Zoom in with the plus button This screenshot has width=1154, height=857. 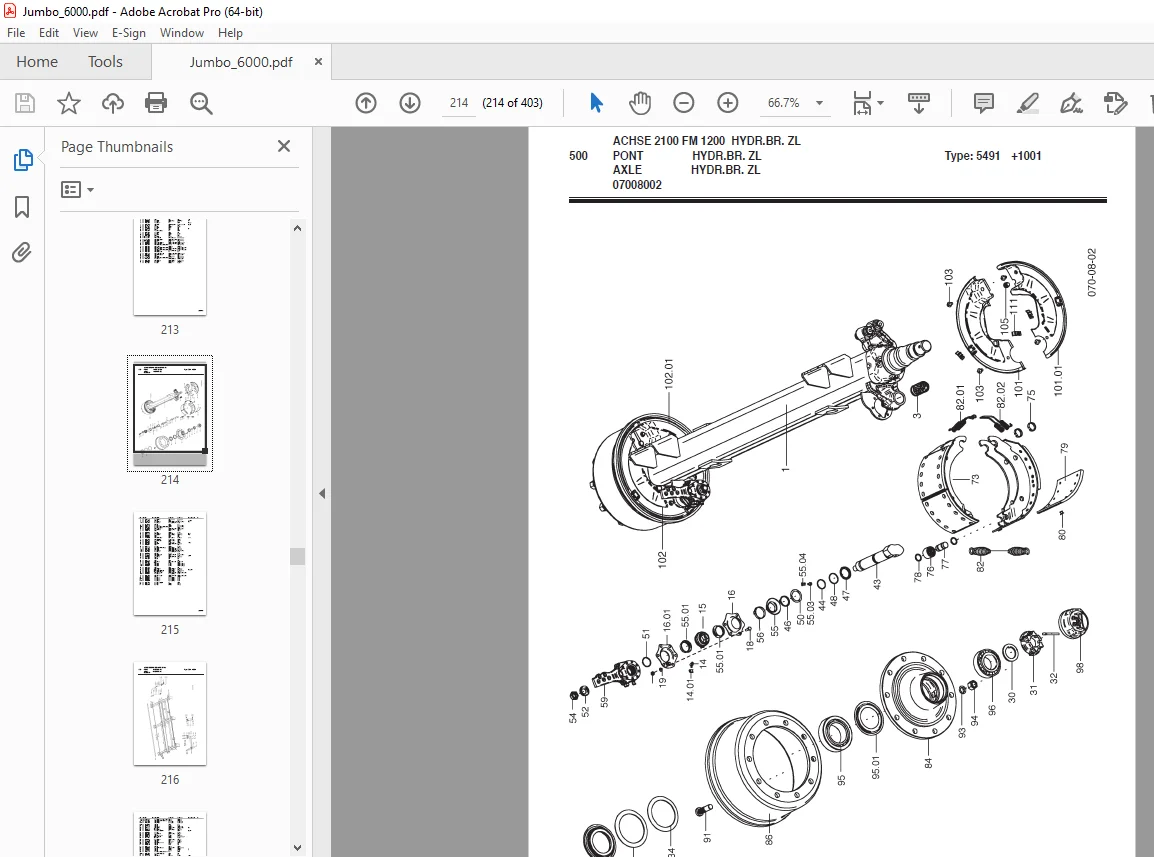[x=728, y=103]
